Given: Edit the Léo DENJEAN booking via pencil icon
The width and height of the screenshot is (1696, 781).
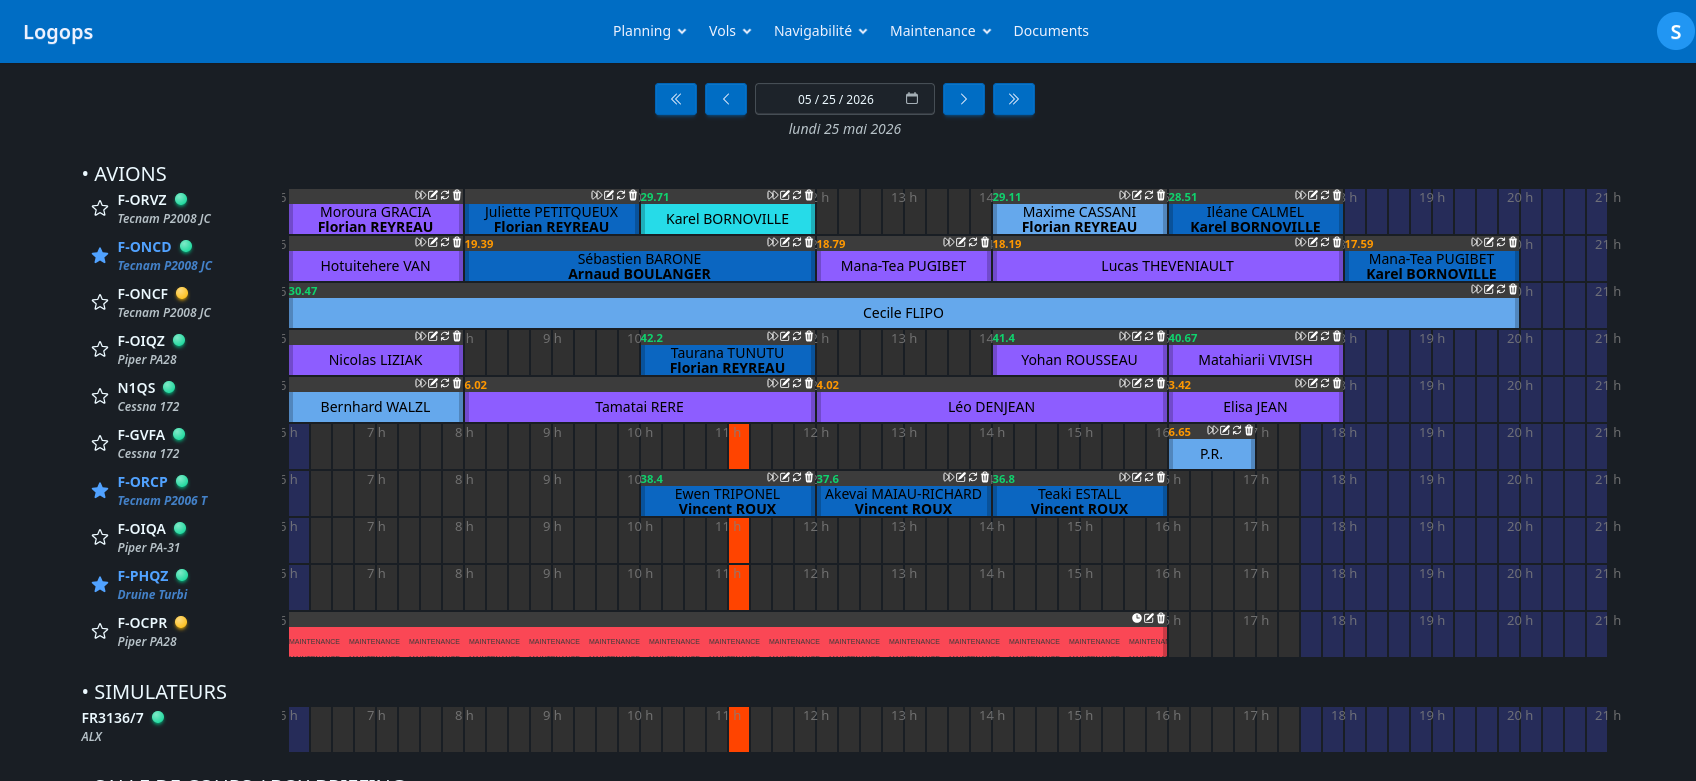Looking at the screenshot, I should pyautogui.click(x=1137, y=384).
